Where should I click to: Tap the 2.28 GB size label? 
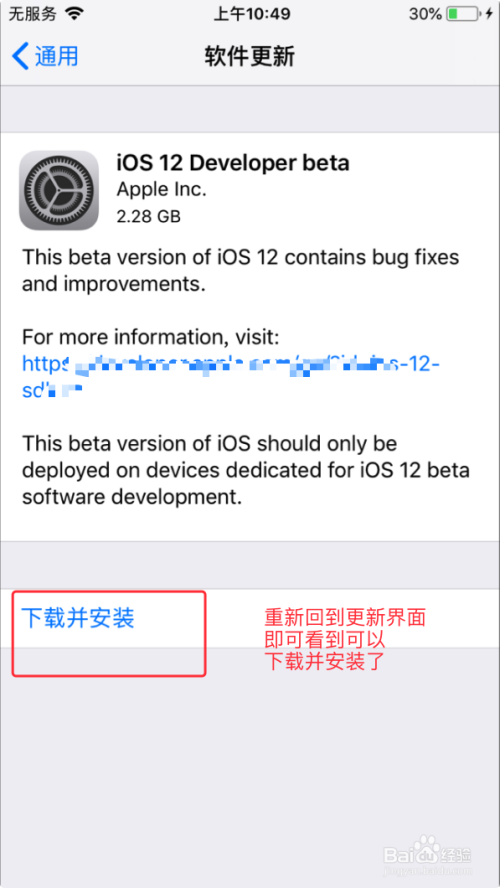tap(148, 216)
